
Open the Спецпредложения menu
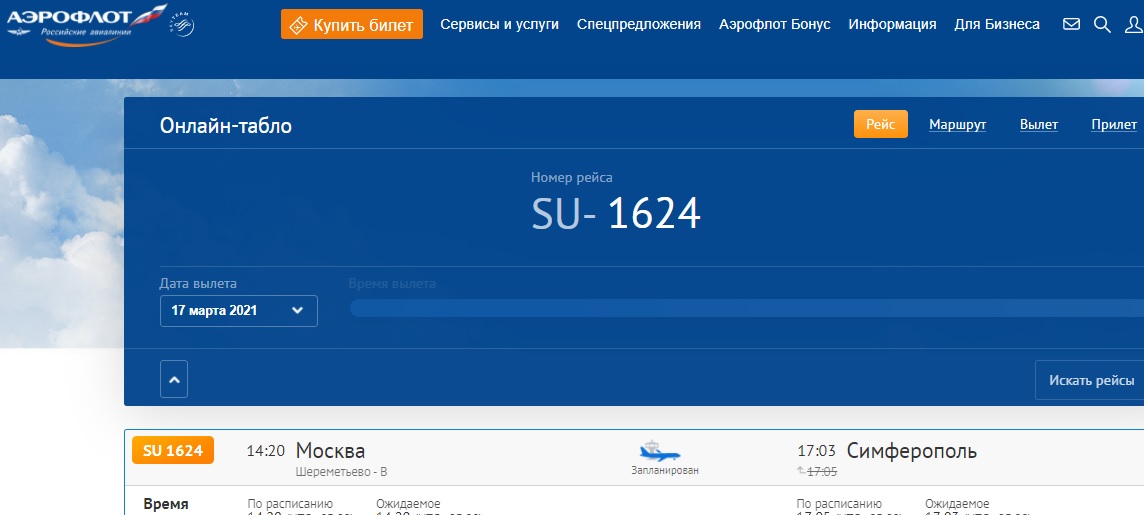pos(638,24)
